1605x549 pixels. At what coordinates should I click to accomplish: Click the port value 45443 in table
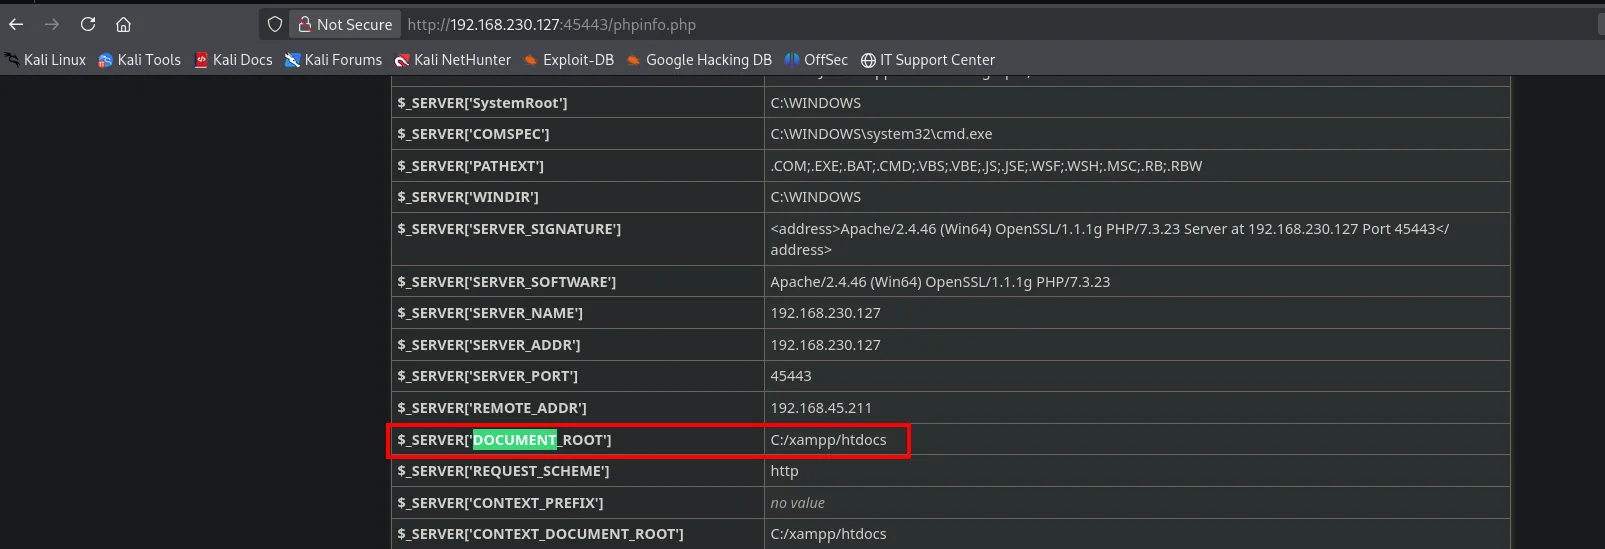[x=791, y=376]
